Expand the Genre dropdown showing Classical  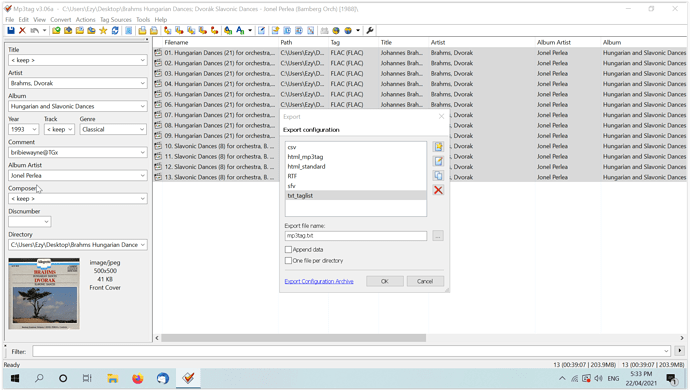pyautogui.click(x=142, y=129)
